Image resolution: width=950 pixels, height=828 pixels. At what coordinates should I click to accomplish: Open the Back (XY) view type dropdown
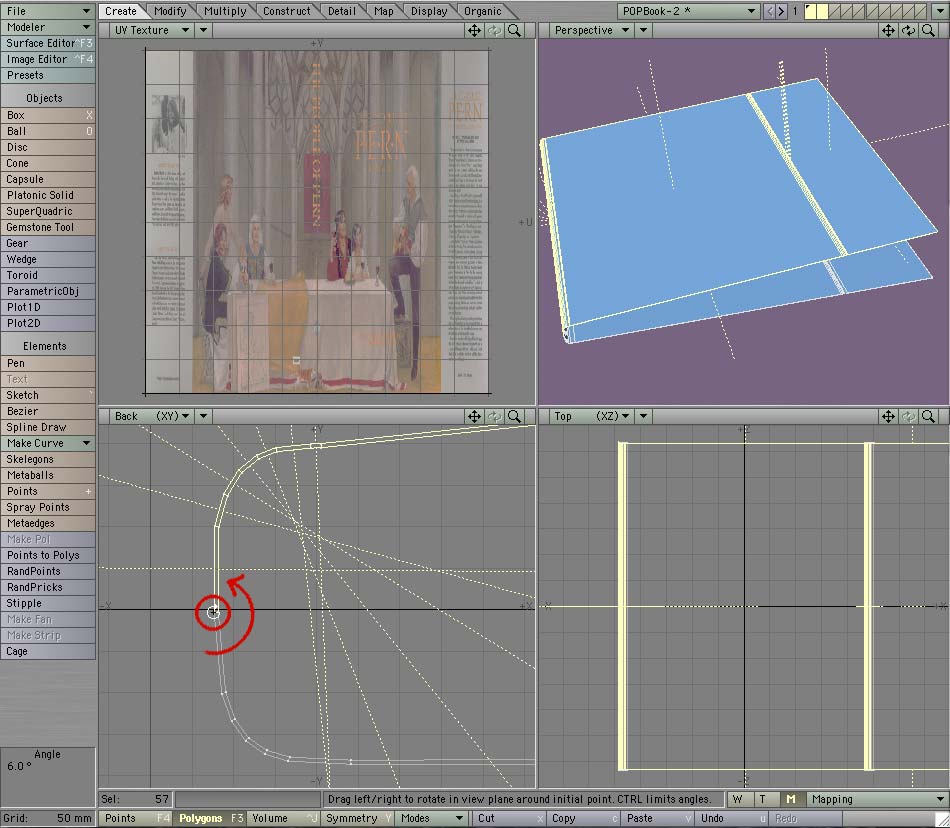pyautogui.click(x=151, y=416)
